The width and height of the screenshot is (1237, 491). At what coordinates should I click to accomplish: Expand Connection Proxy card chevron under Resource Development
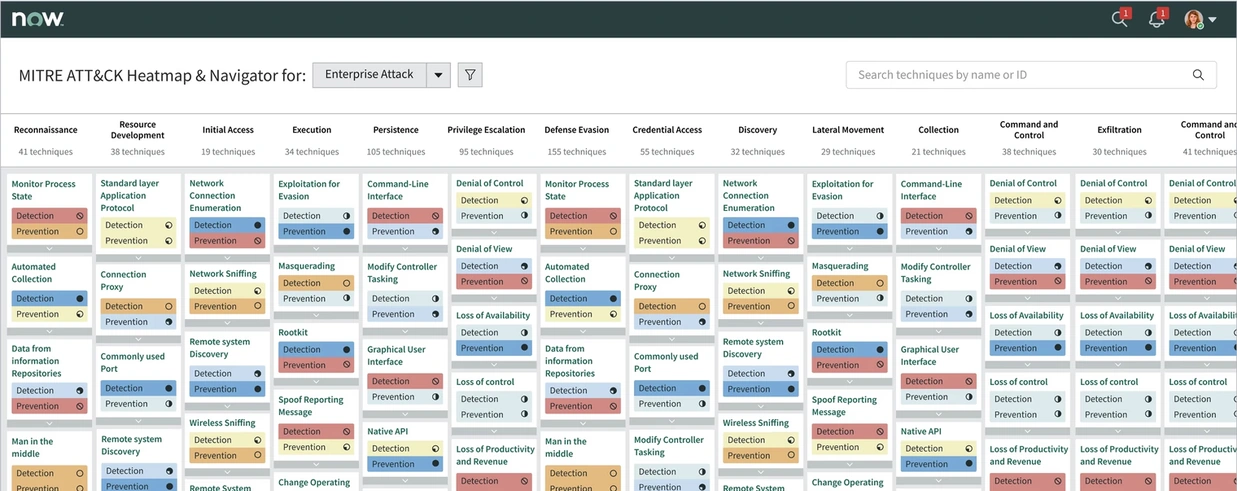[138, 338]
